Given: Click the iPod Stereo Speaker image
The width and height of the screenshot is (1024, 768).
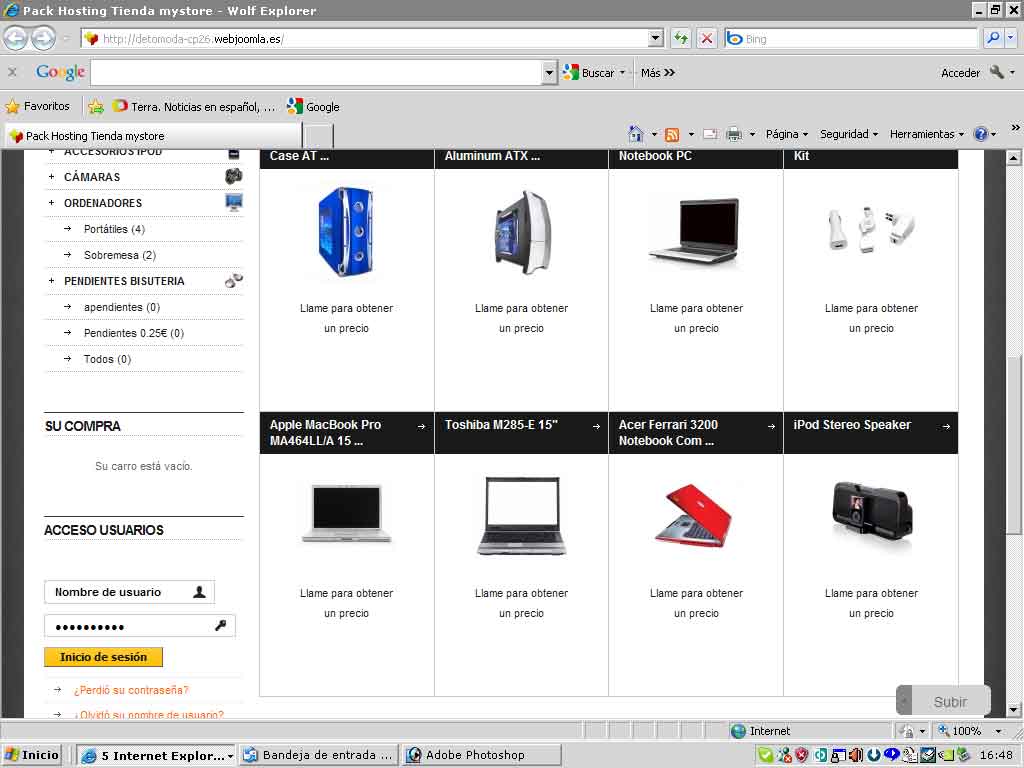Looking at the screenshot, I should 871,513.
